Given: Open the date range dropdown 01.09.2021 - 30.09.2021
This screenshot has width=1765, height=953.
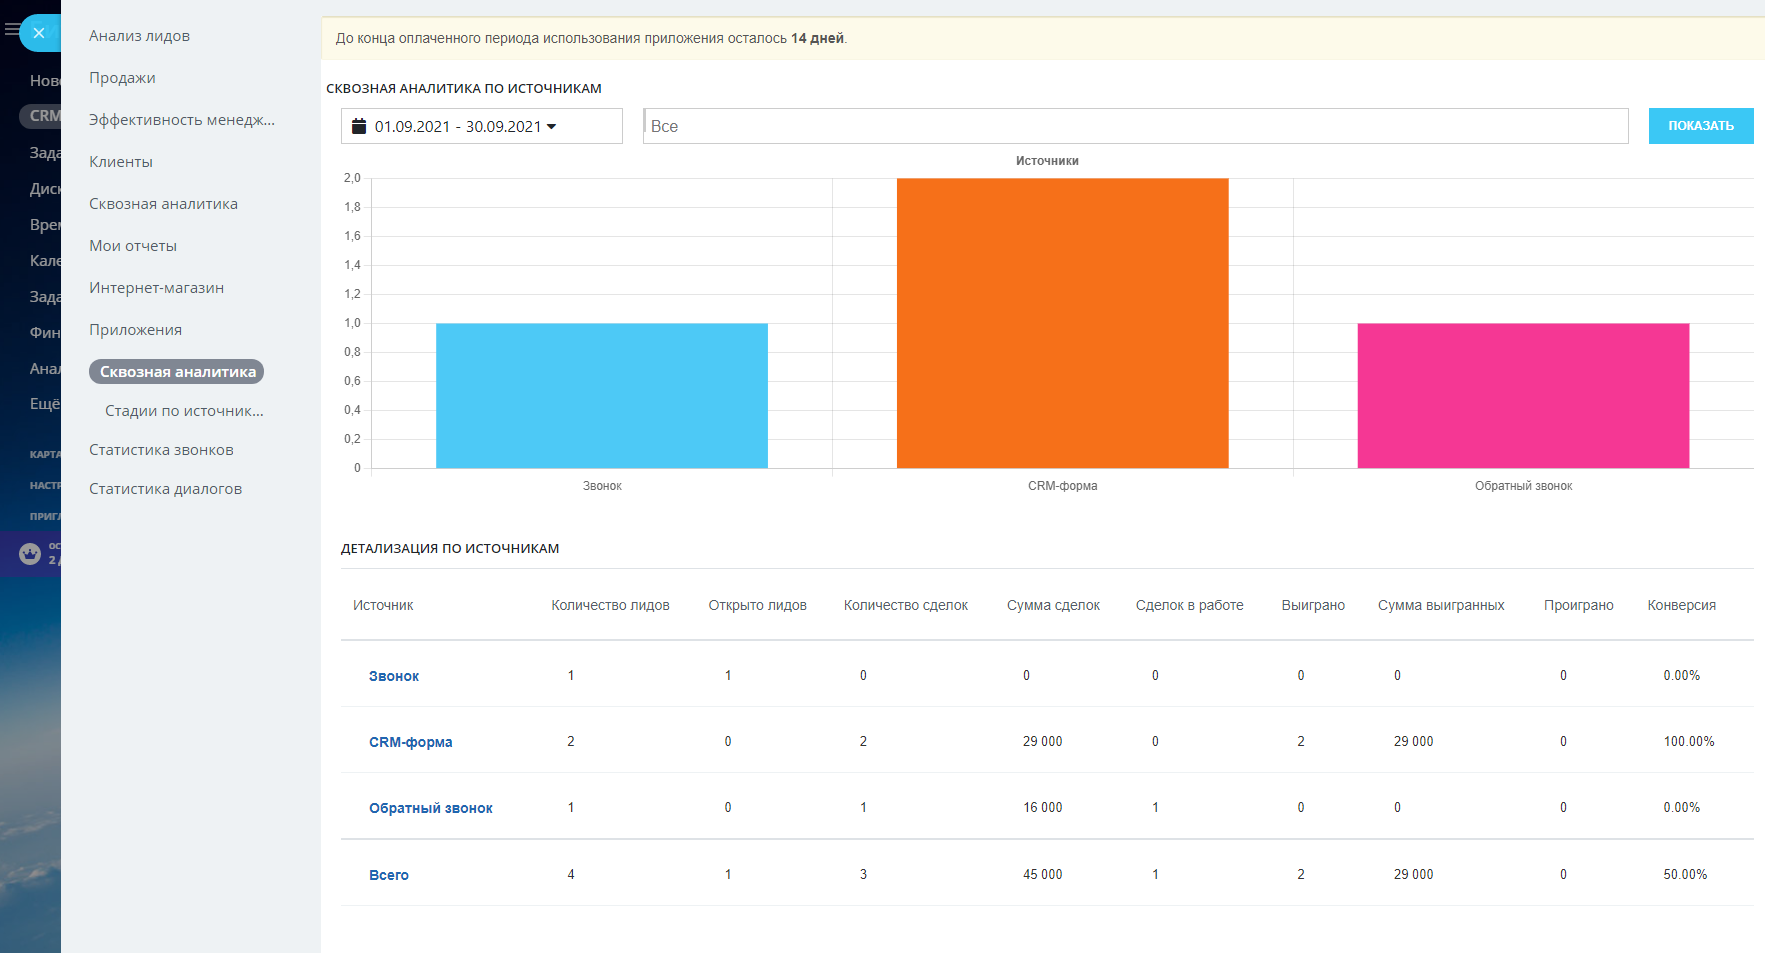Looking at the screenshot, I should pyautogui.click(x=481, y=126).
